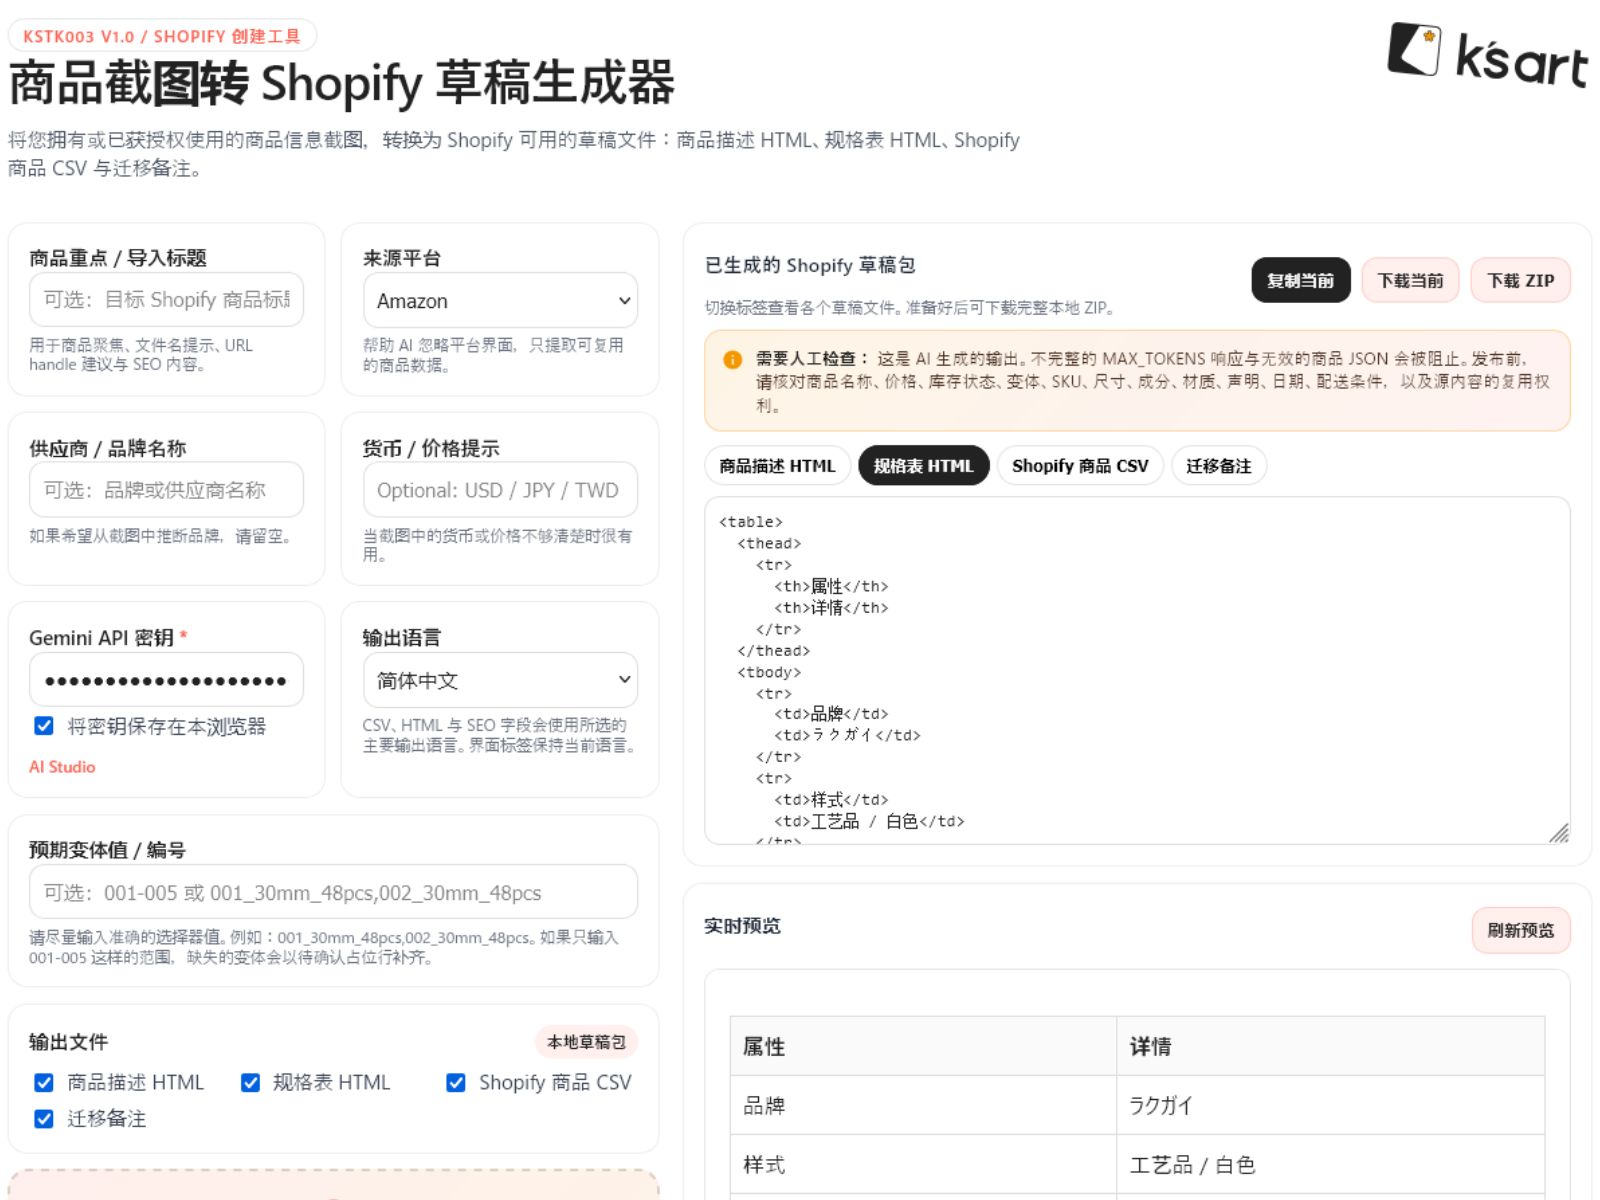
Task: Click the orange warning info icon
Action: [x=732, y=359]
